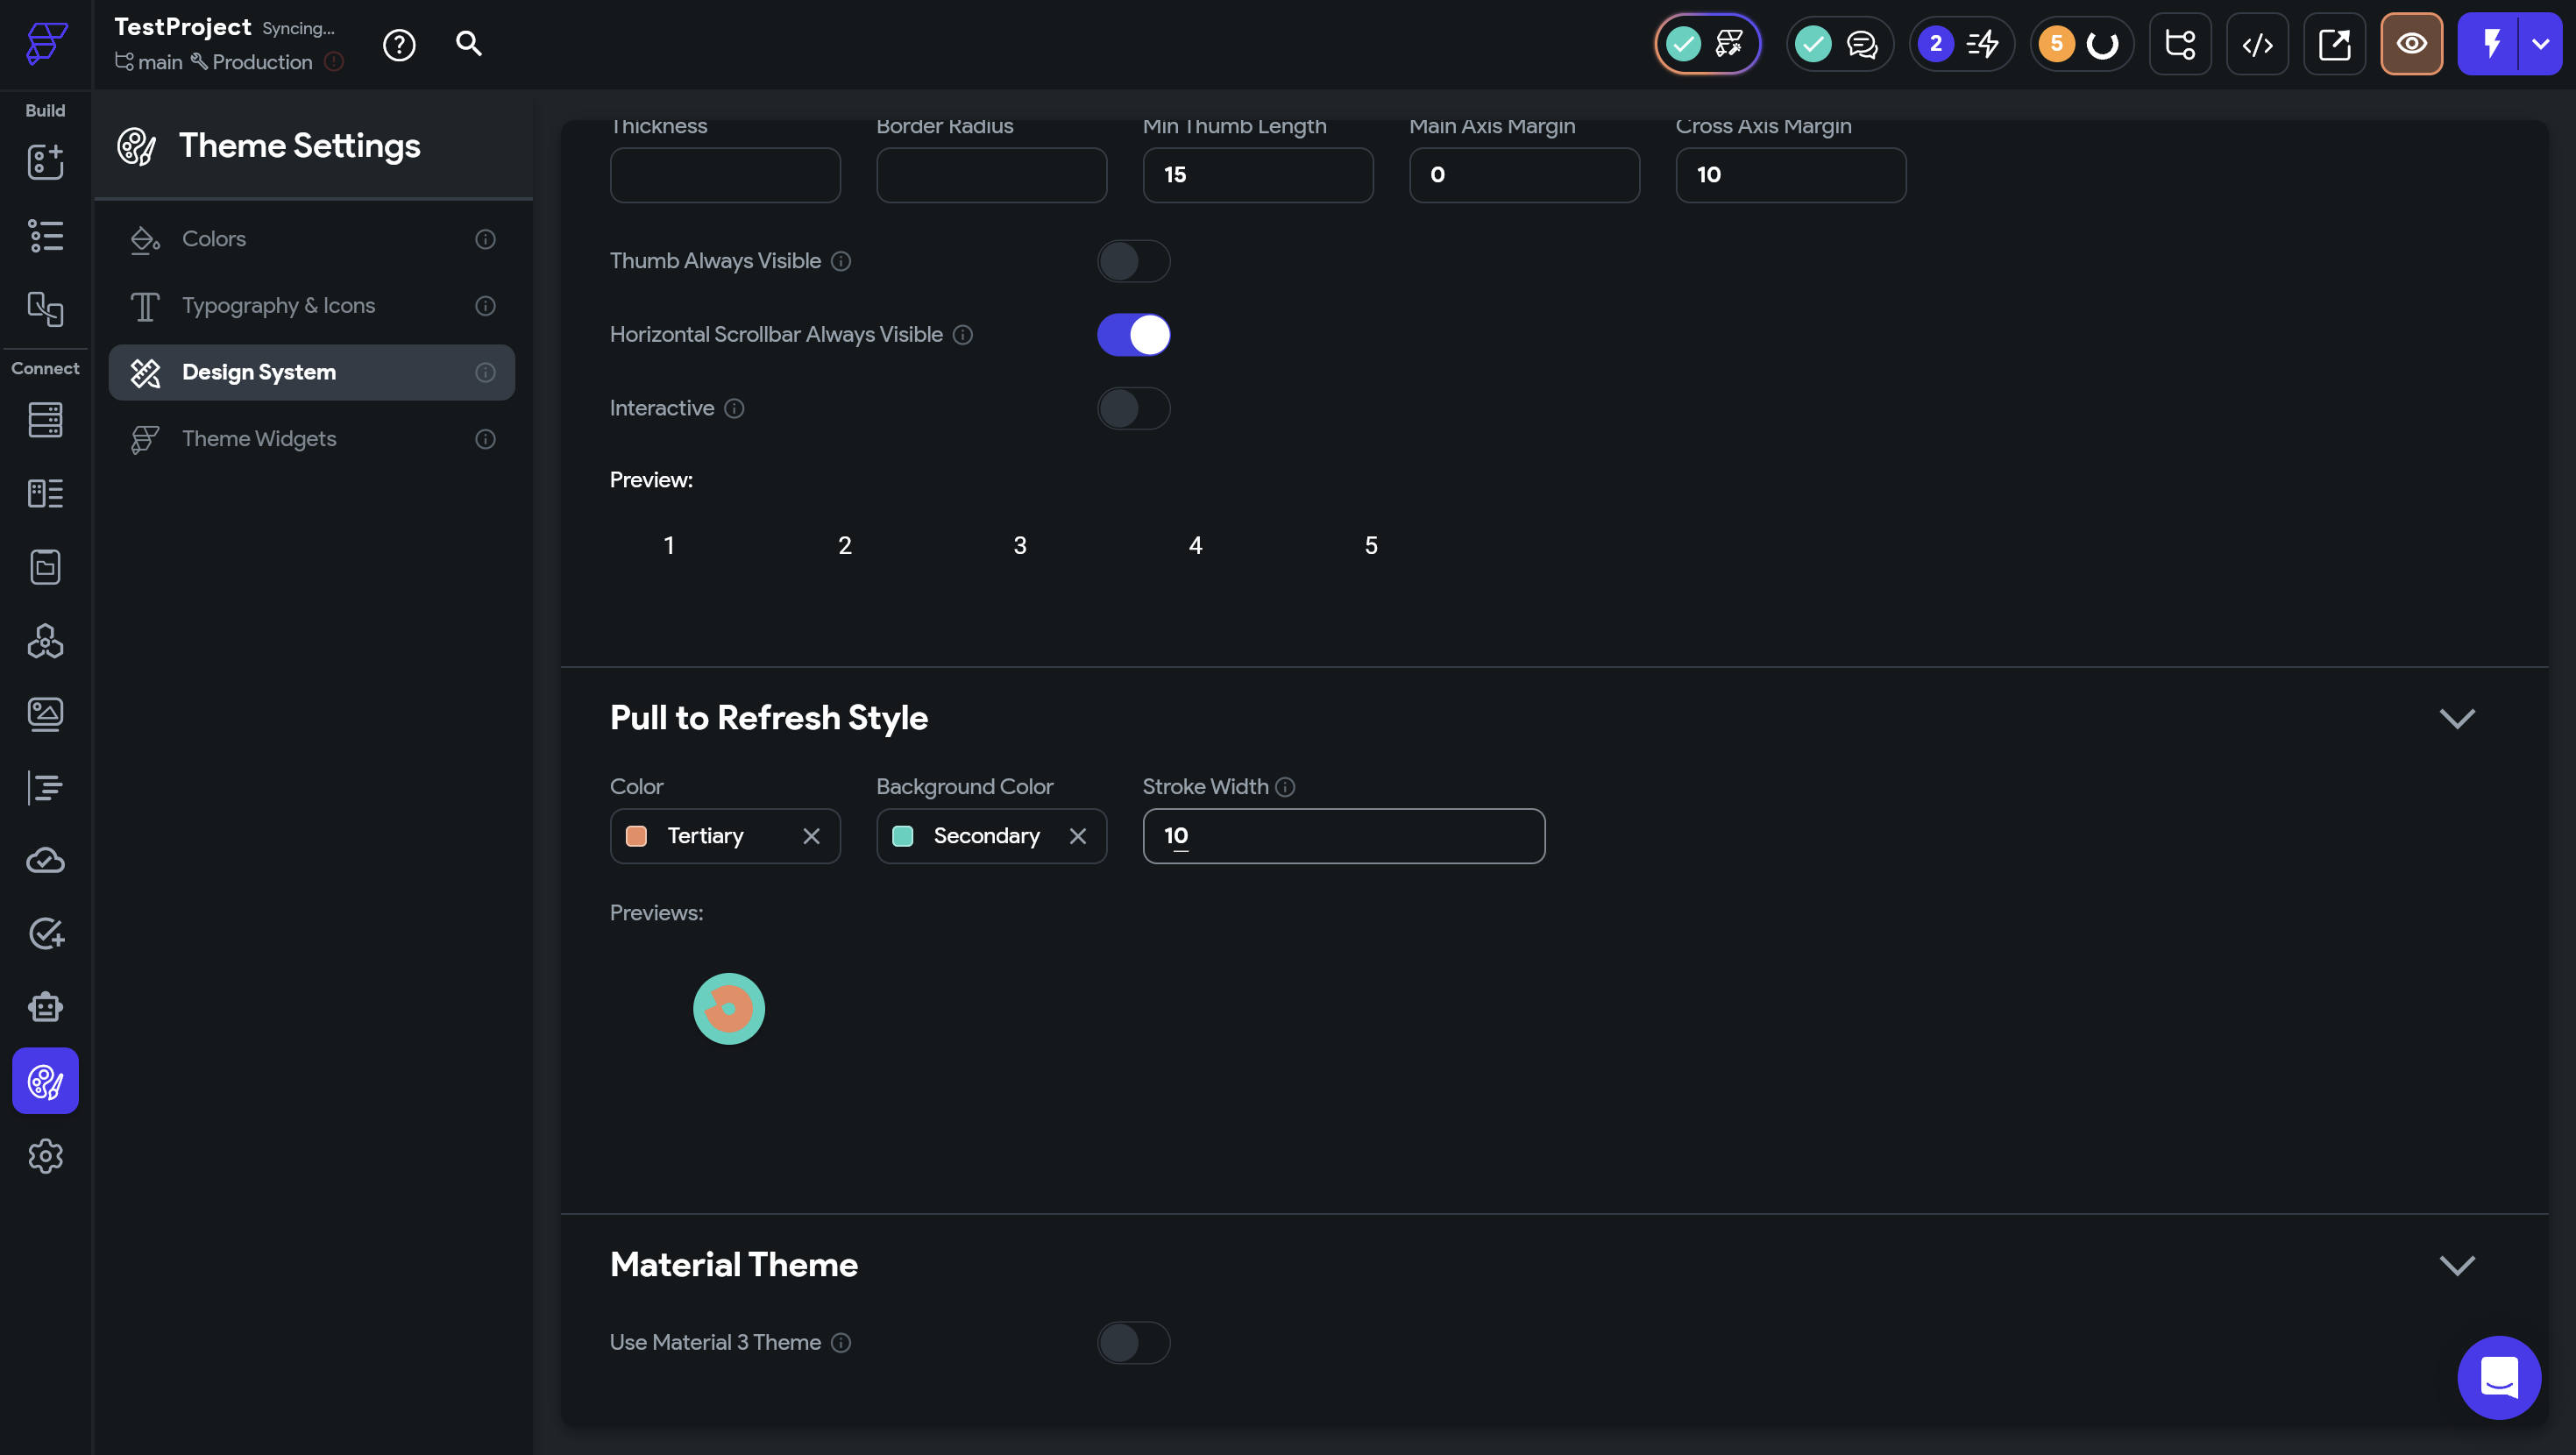Open Typography & Icons settings
The height and width of the screenshot is (1455, 2576).
pyautogui.click(x=278, y=306)
